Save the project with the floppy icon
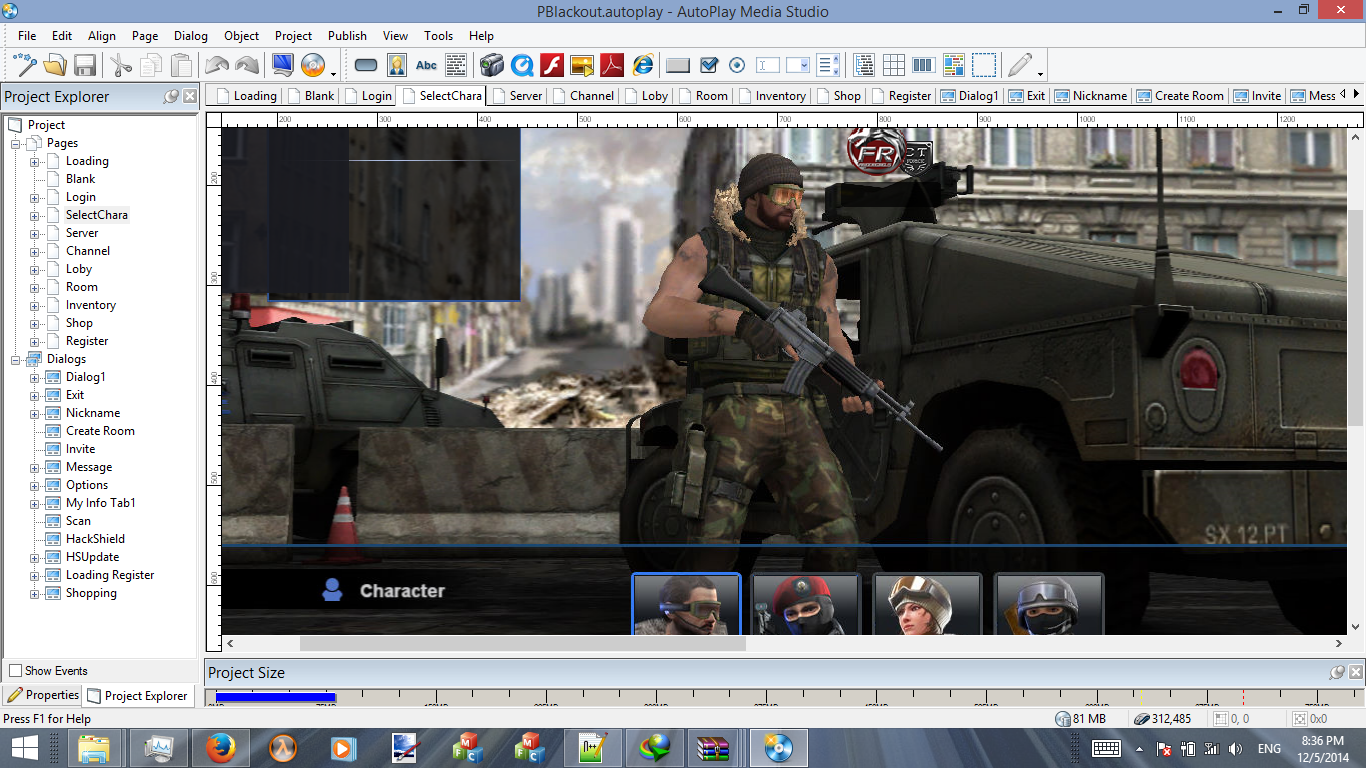The width and height of the screenshot is (1366, 768). pos(85,66)
